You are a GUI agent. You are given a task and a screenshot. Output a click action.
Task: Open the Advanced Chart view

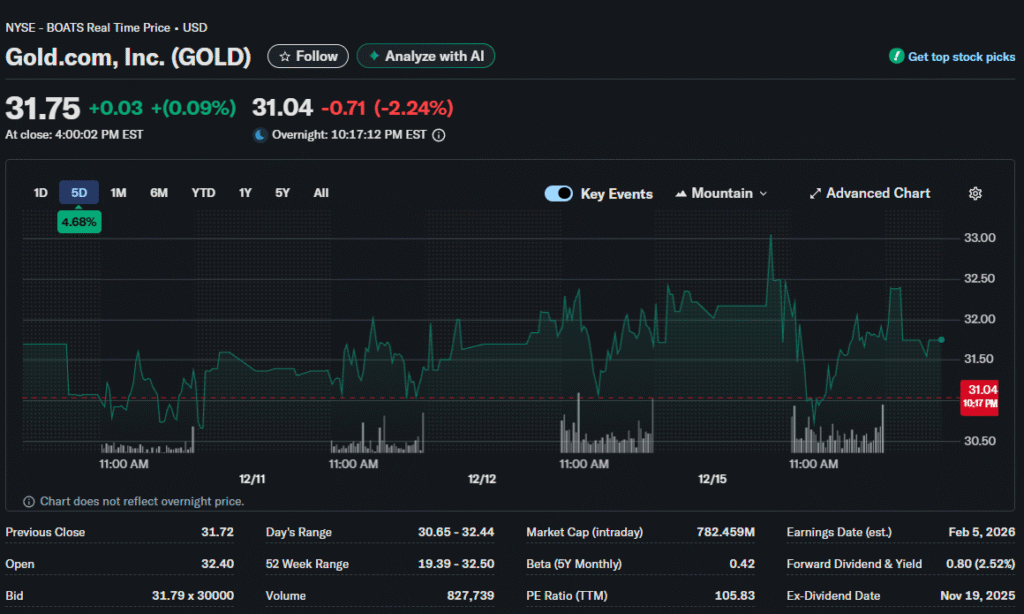coord(869,194)
